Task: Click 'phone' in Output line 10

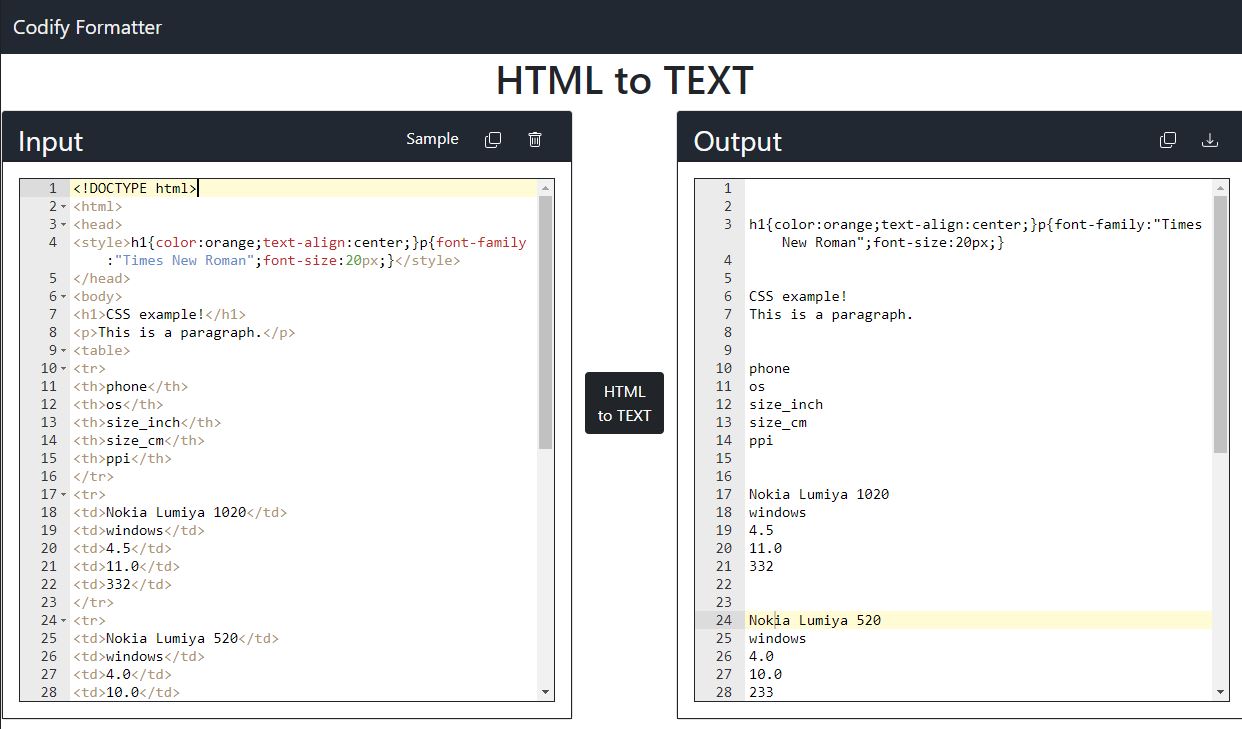Action: click(769, 368)
